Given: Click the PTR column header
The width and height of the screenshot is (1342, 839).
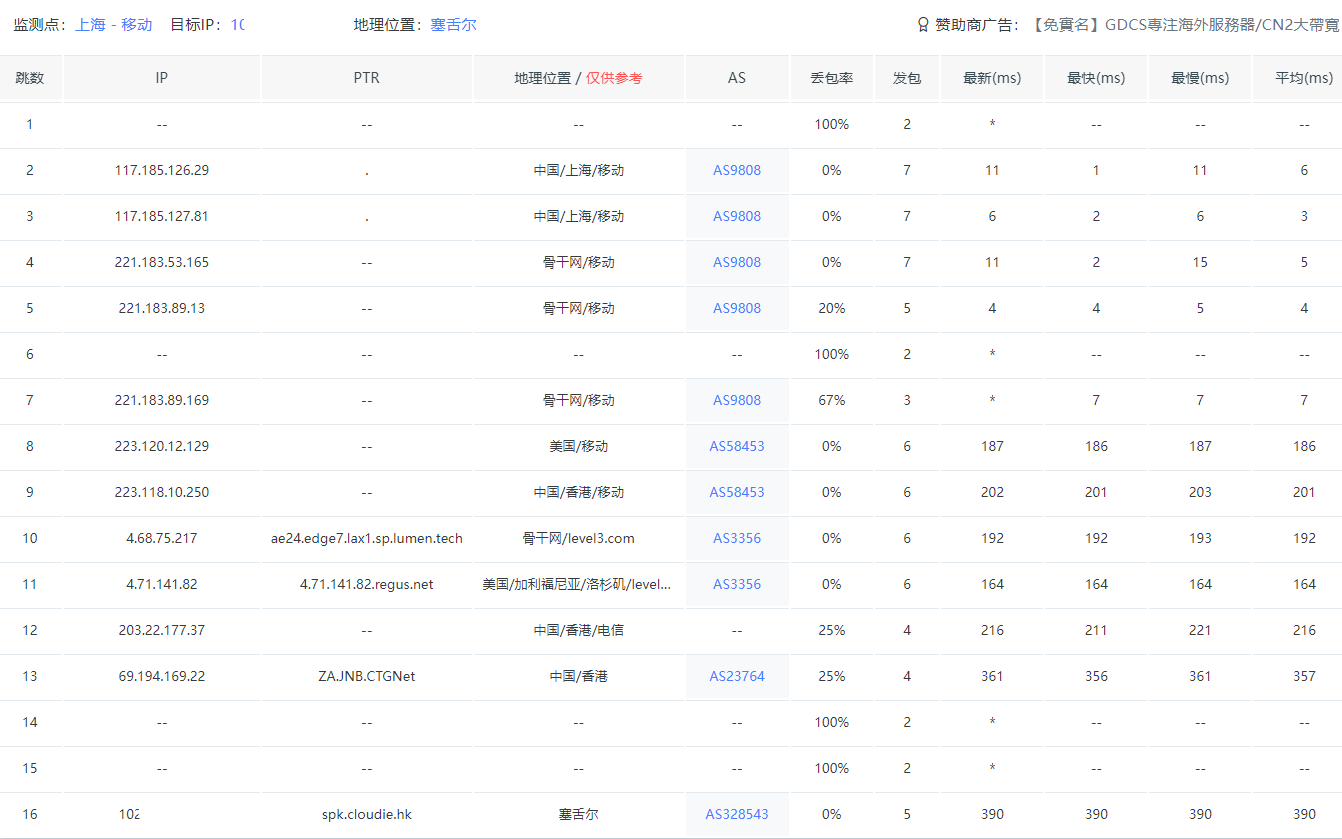Looking at the screenshot, I should tap(367, 78).
